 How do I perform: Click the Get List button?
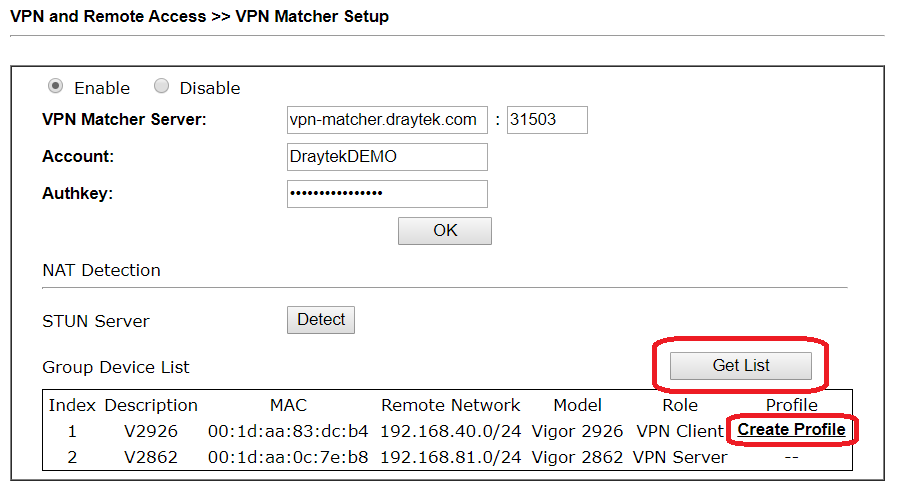(741, 366)
